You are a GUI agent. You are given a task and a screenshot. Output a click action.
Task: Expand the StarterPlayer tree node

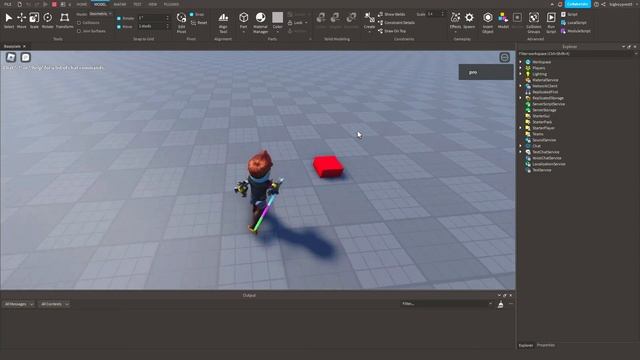[520, 128]
